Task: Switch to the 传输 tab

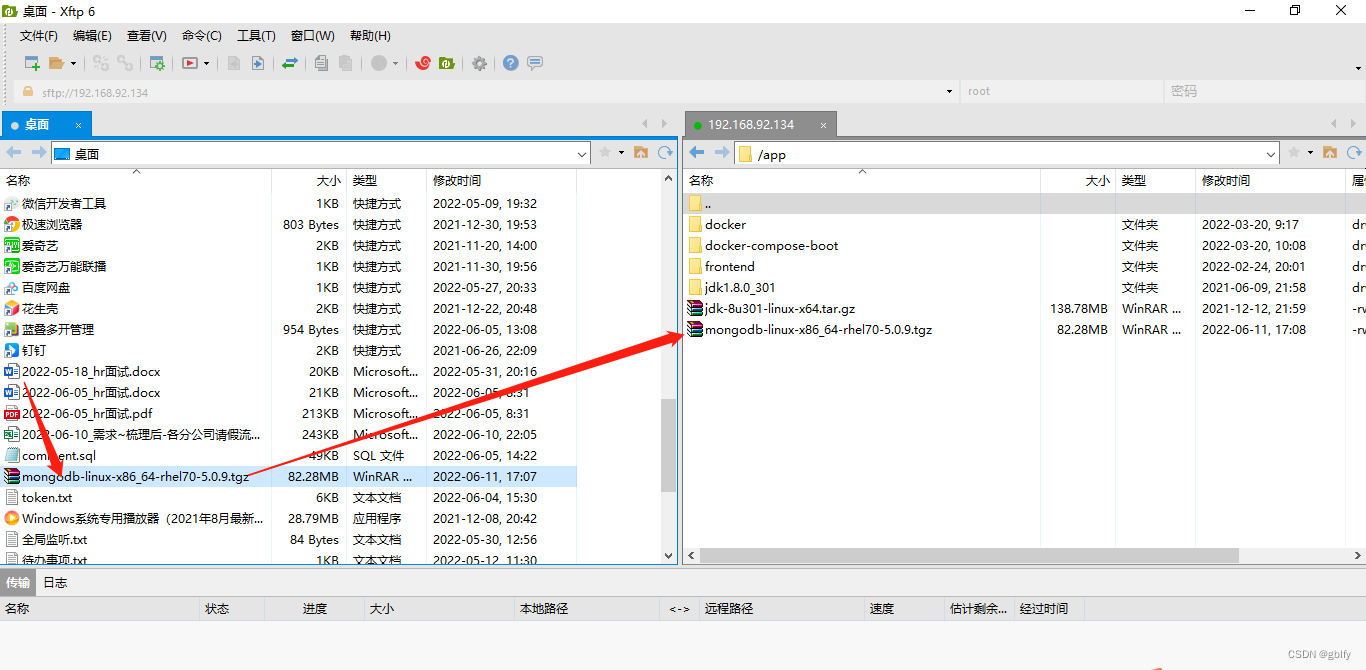Action: [18, 582]
